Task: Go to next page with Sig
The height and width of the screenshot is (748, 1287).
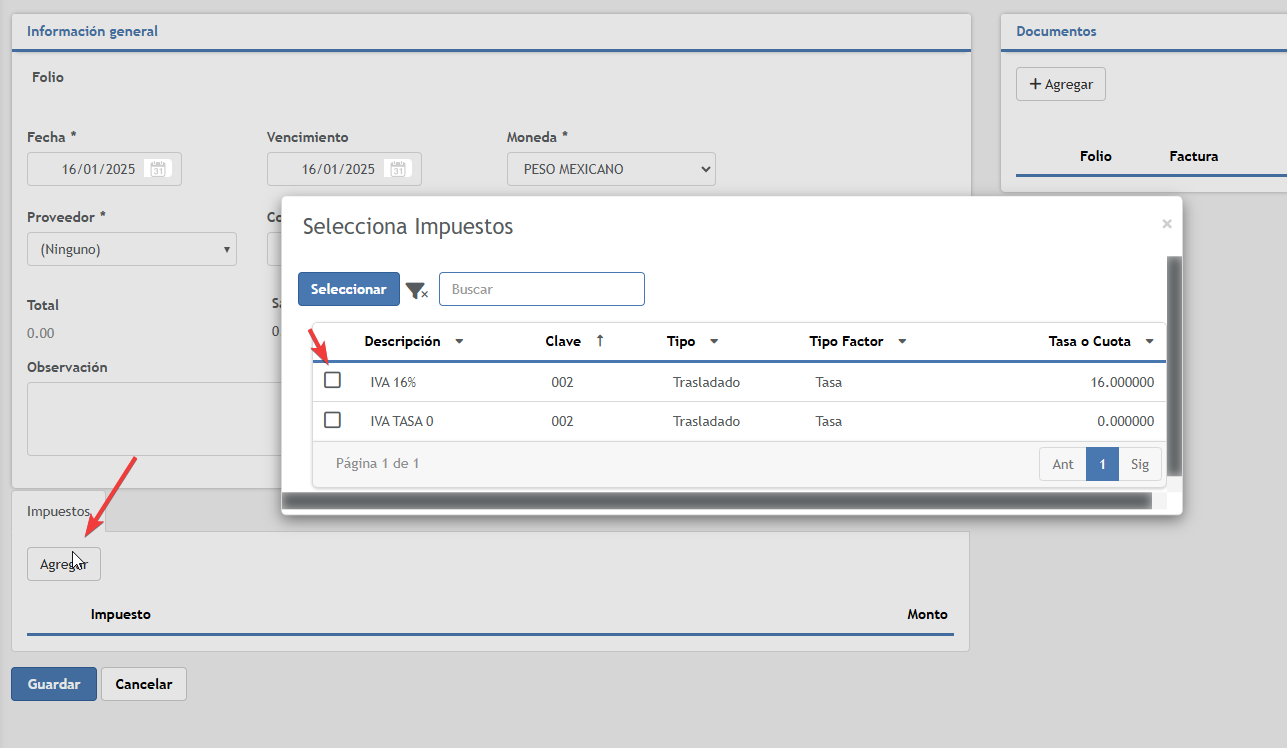Action: pyautogui.click(x=1140, y=464)
